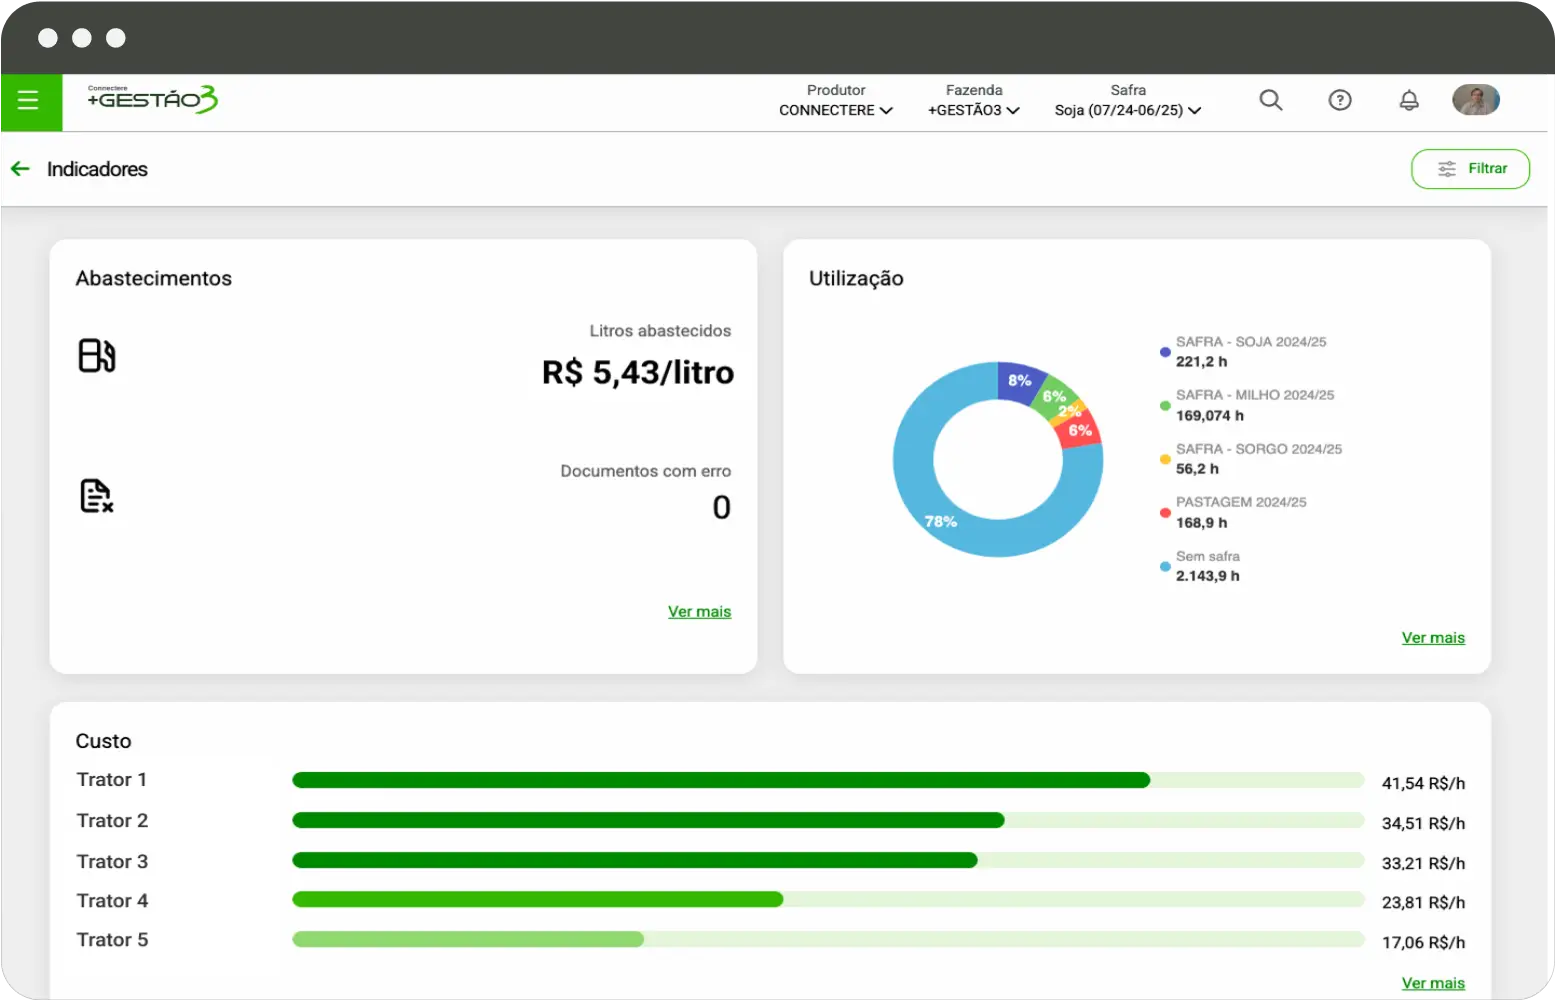
Task: Go back using the green arrow
Action: coord(20,169)
